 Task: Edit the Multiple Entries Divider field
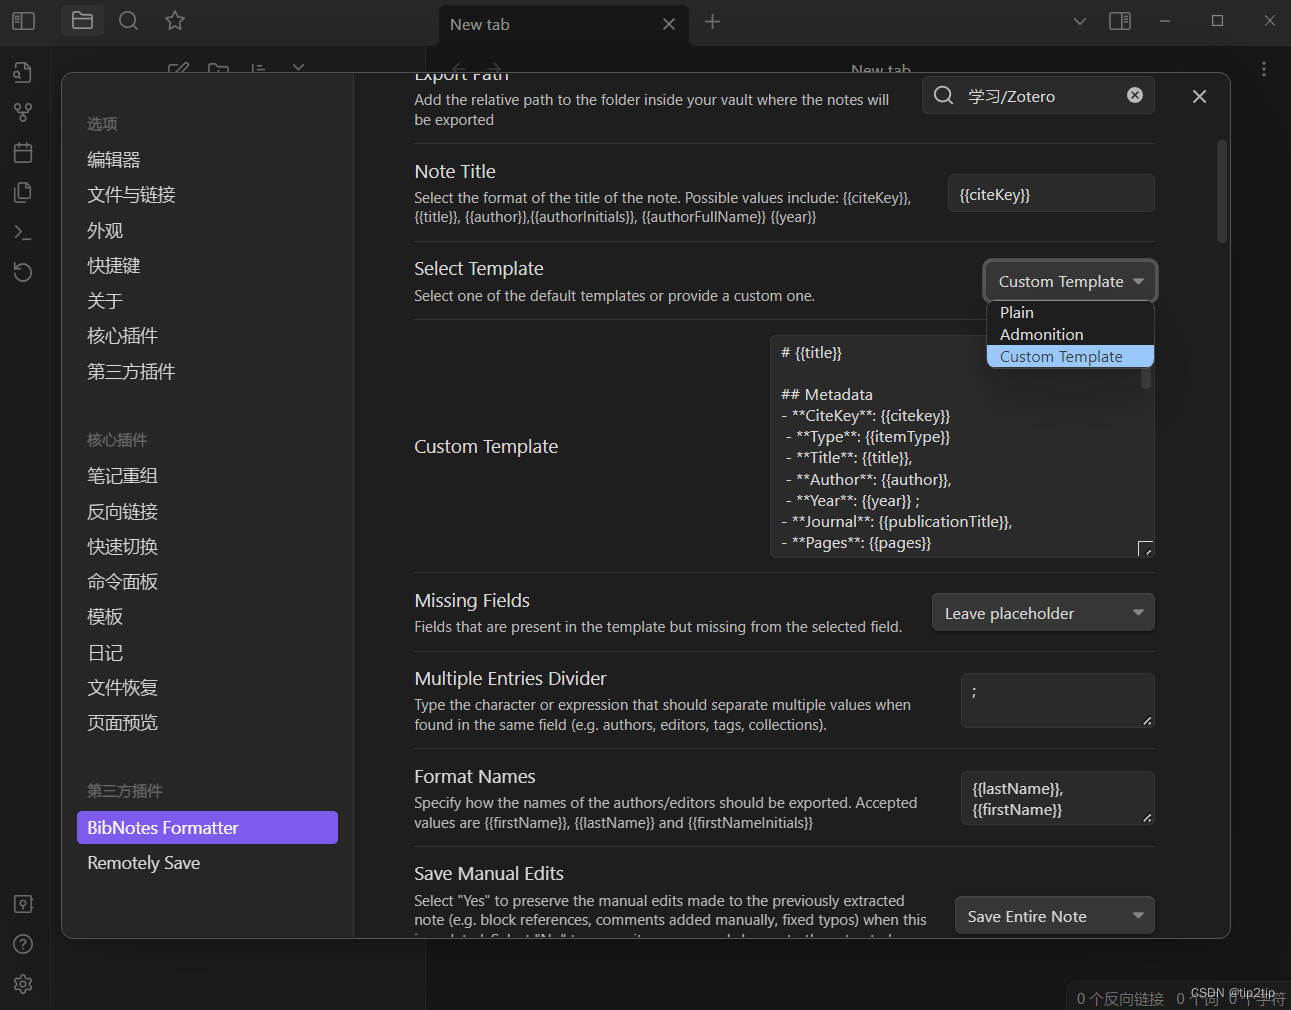pyautogui.click(x=1058, y=700)
